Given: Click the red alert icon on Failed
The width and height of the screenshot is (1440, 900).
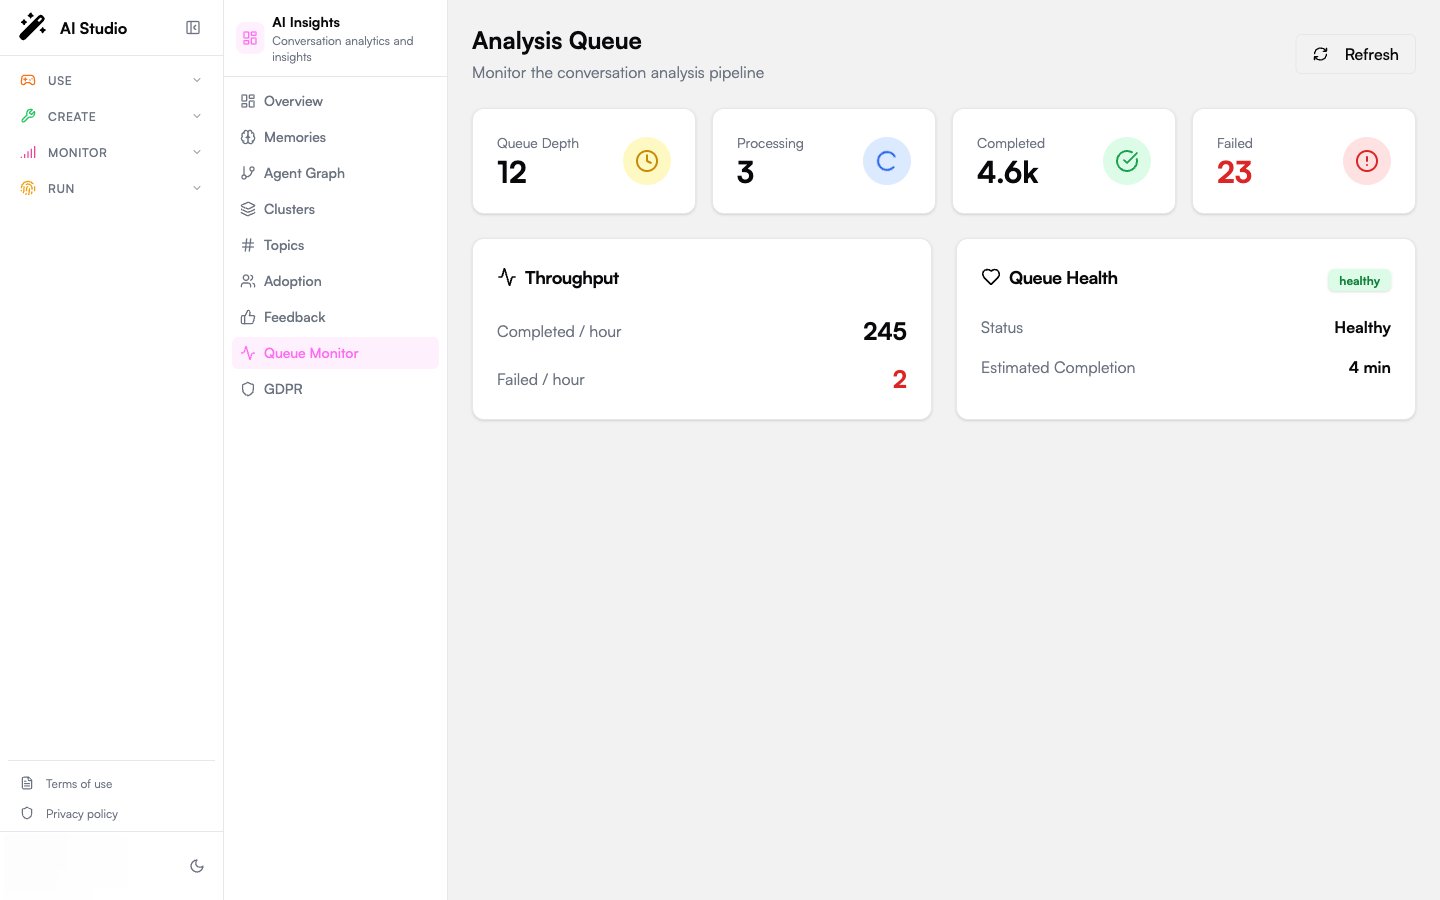Looking at the screenshot, I should 1367,161.
